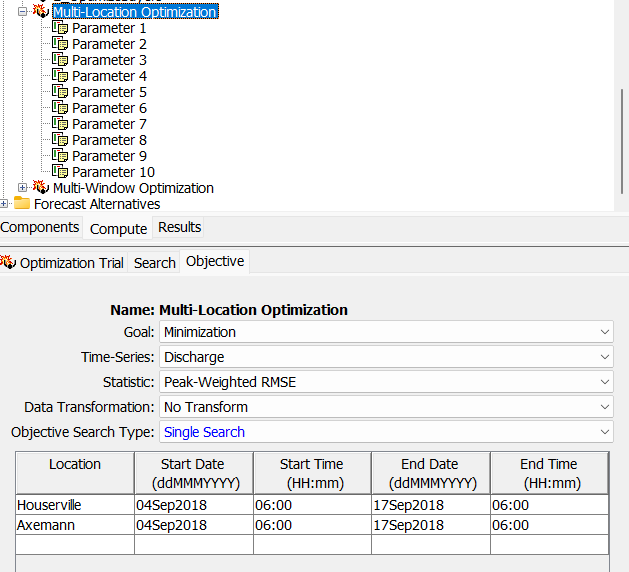Switch to the Components tab
Viewport: 629px width, 572px height.
[x=40, y=227]
